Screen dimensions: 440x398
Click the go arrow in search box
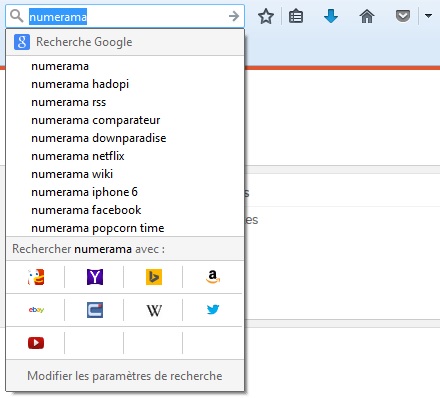click(234, 16)
